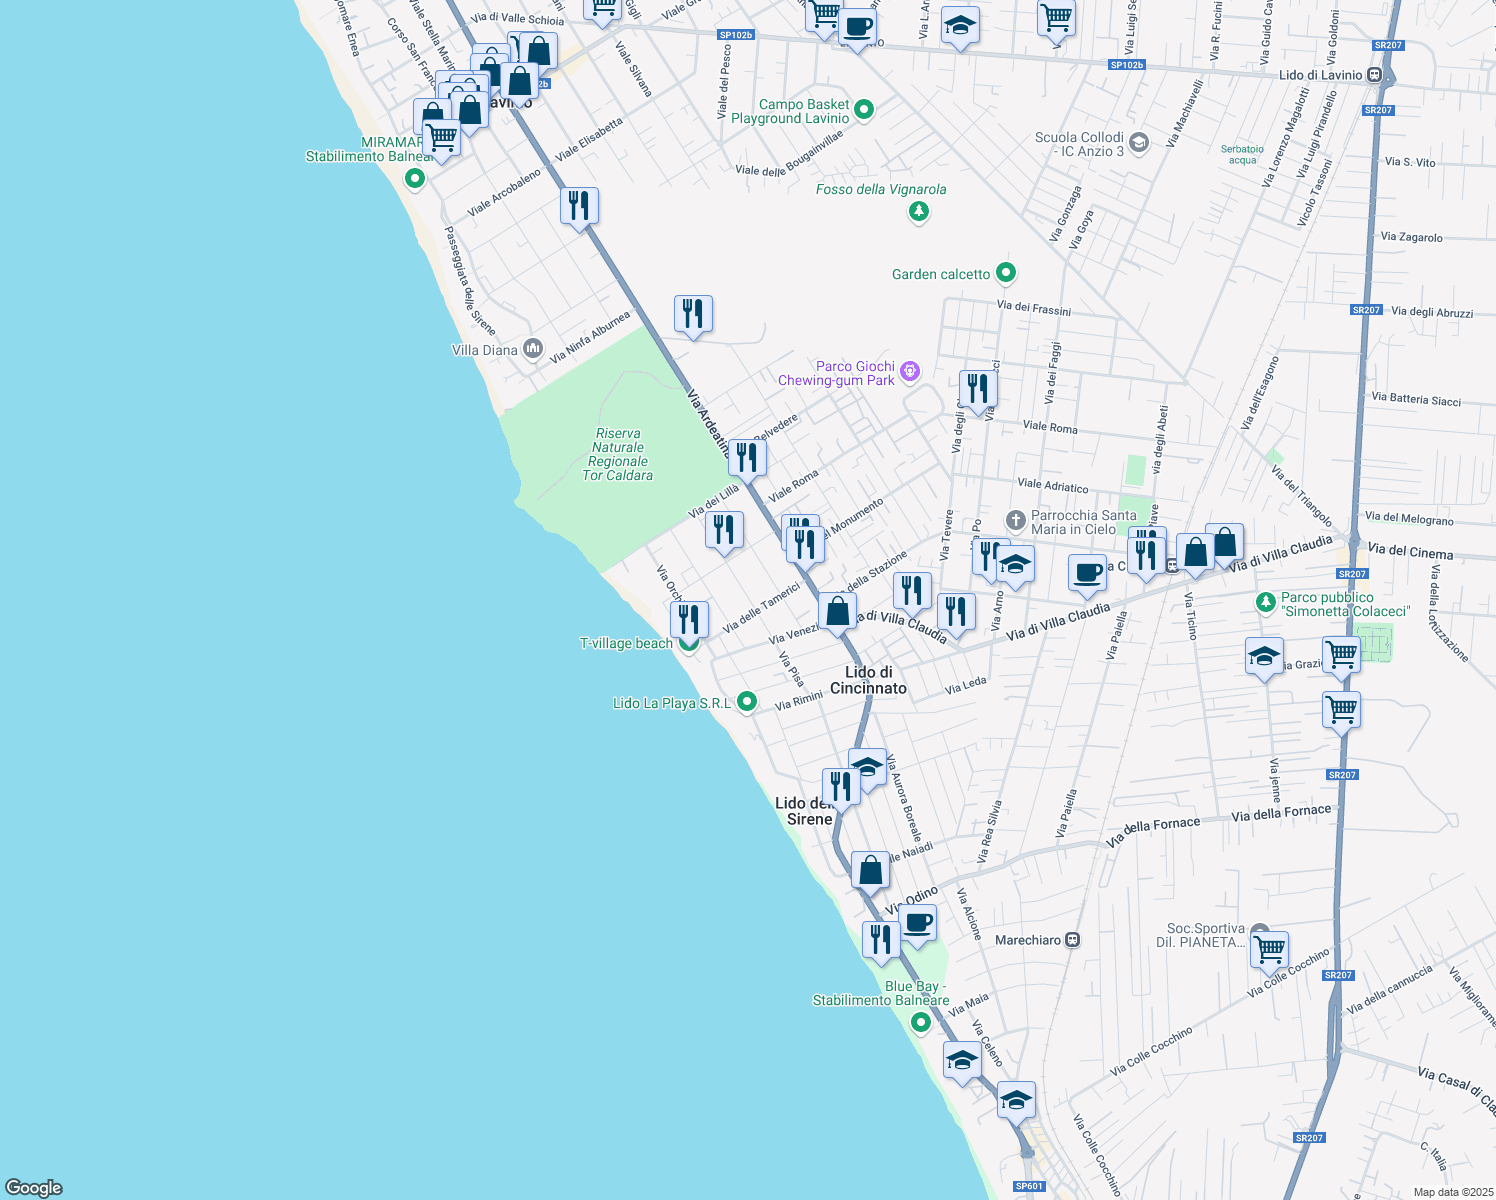Screen dimensions: 1496x1200
Task: Click the restaurant marker on Viale Arcobaleno
Action: (580, 208)
